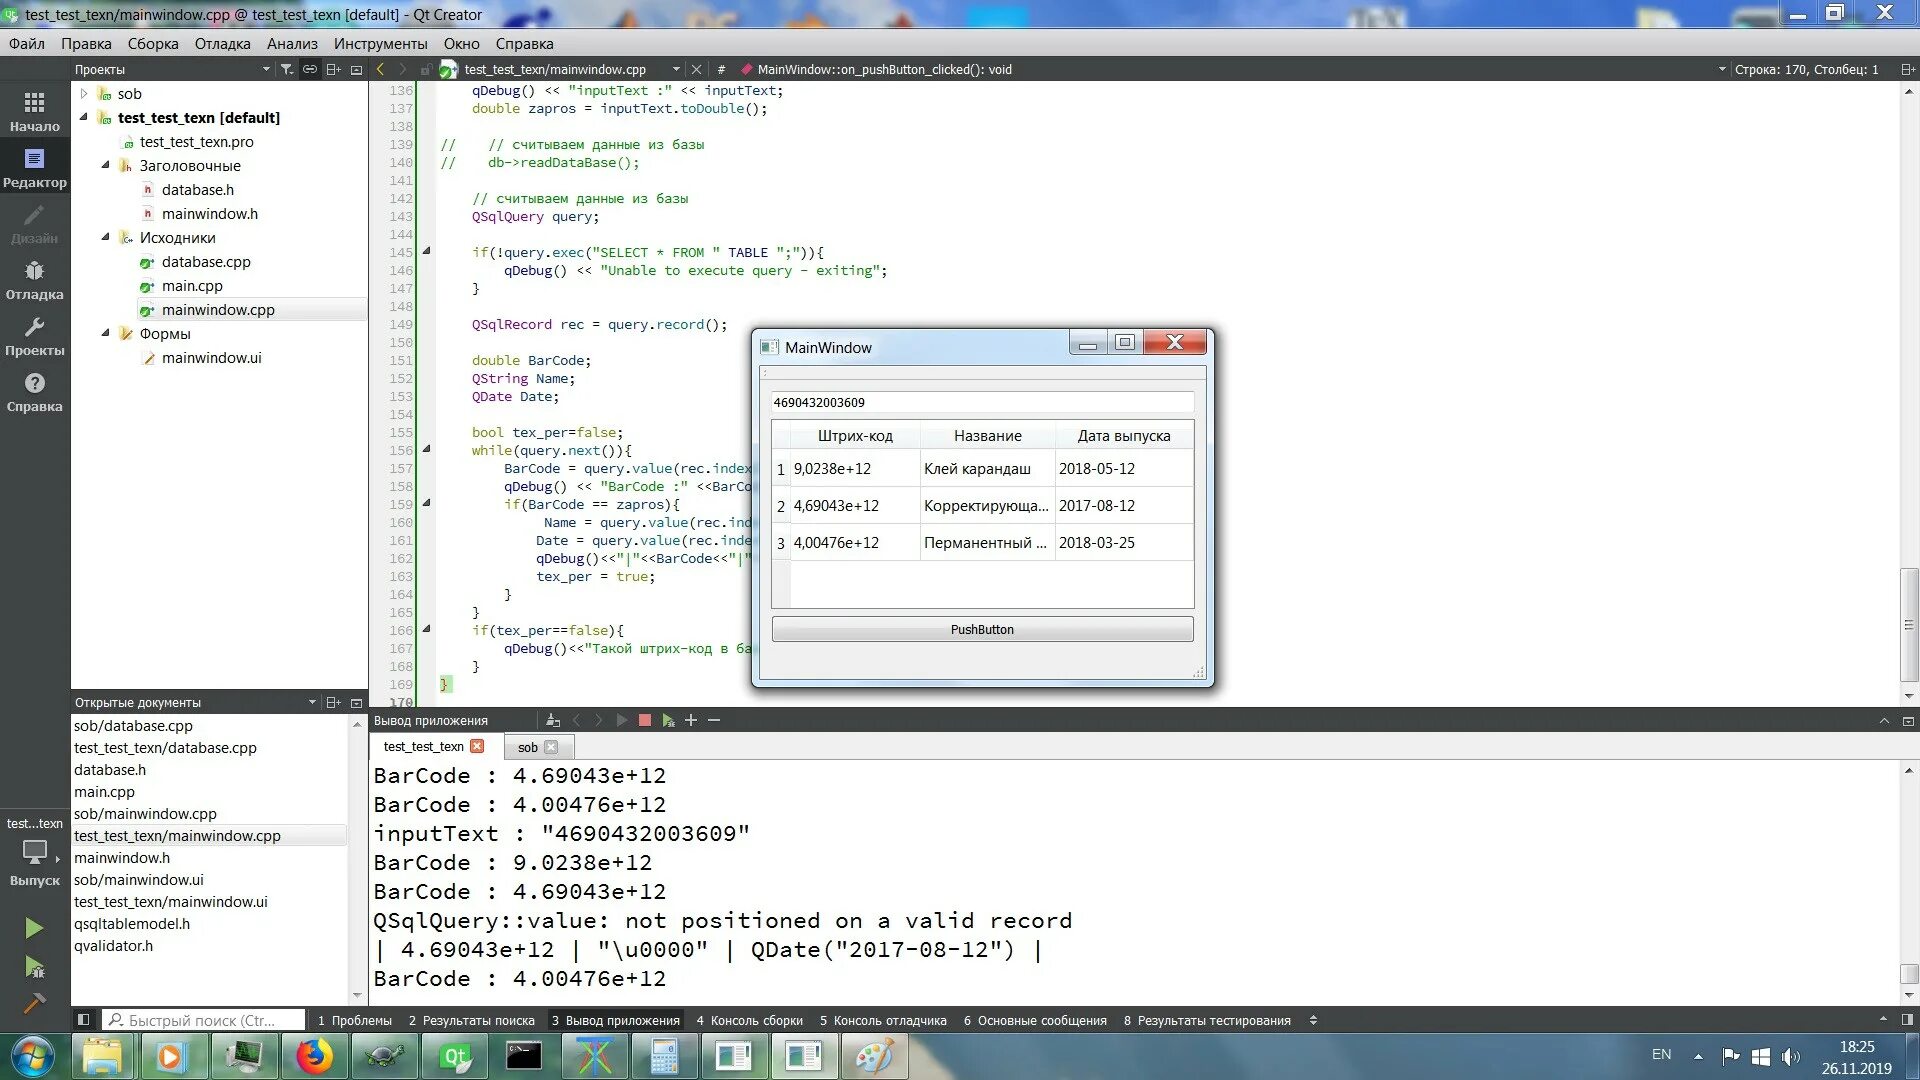Open the Справка help mode
This screenshot has width=1920, height=1080.
click(34, 392)
